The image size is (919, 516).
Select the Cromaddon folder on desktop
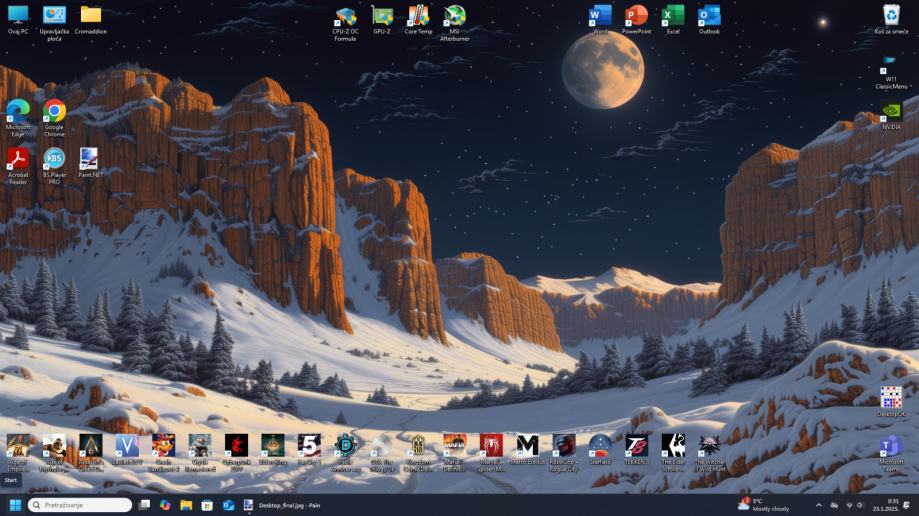point(90,20)
